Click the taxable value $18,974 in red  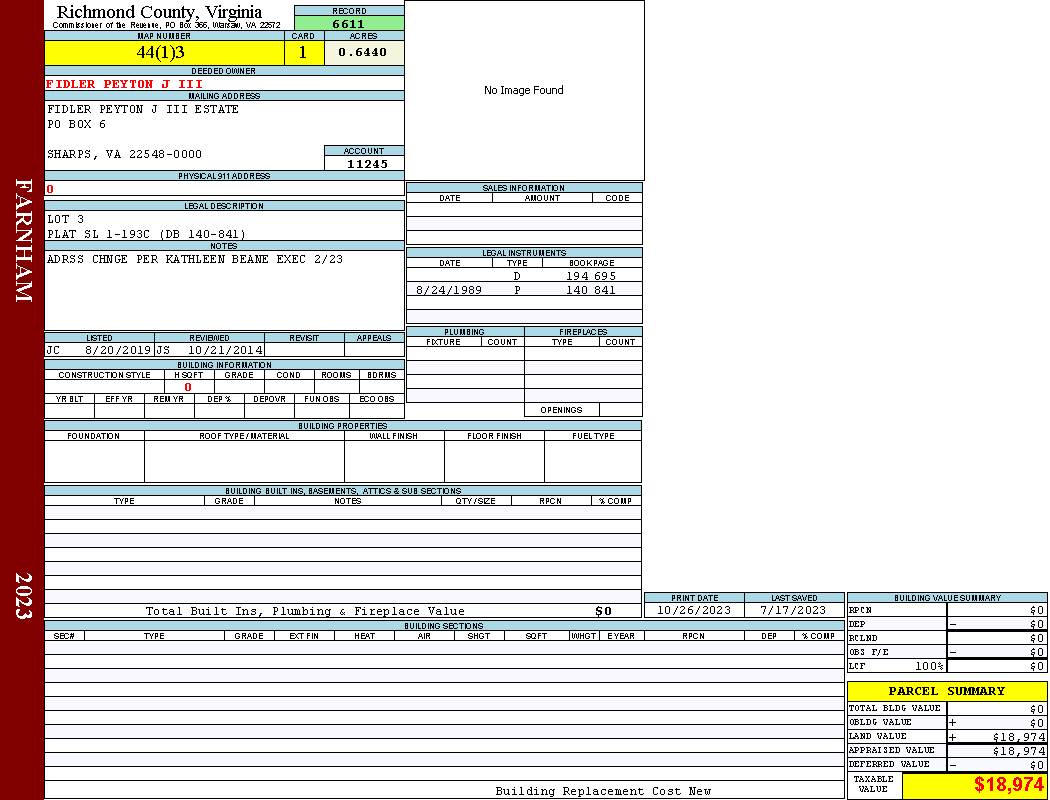(1008, 785)
